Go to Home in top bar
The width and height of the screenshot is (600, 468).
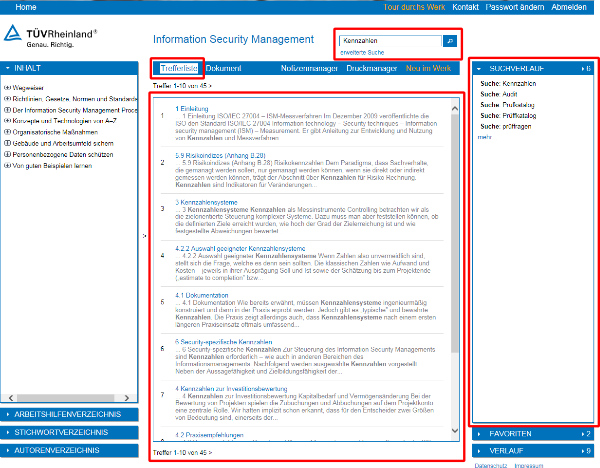click(x=26, y=7)
